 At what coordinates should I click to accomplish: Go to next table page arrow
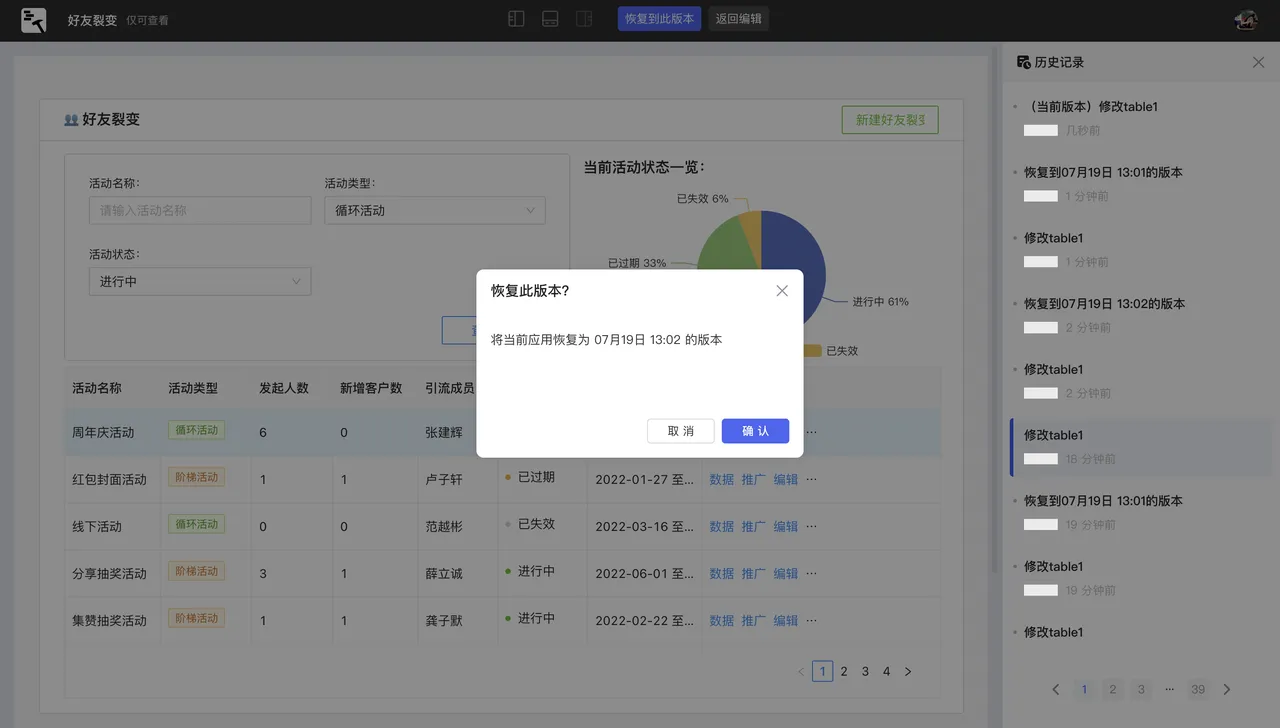tap(908, 671)
